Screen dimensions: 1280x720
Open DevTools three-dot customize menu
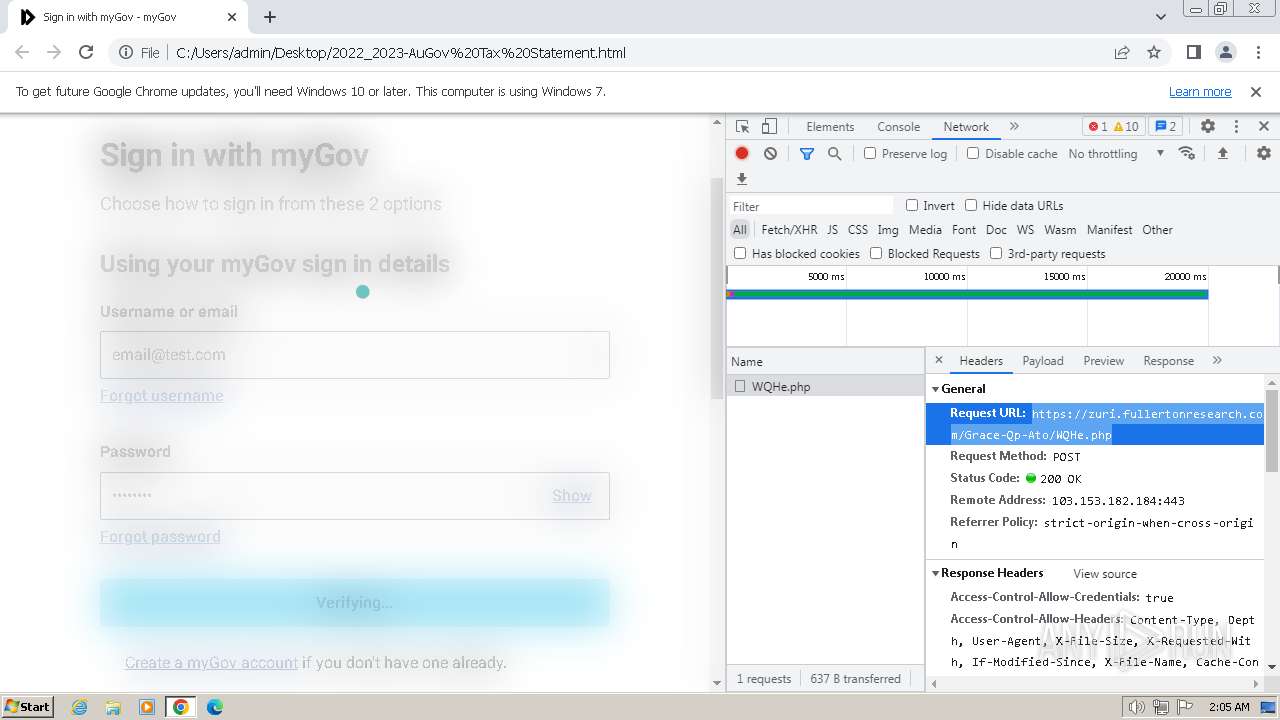click(1236, 127)
